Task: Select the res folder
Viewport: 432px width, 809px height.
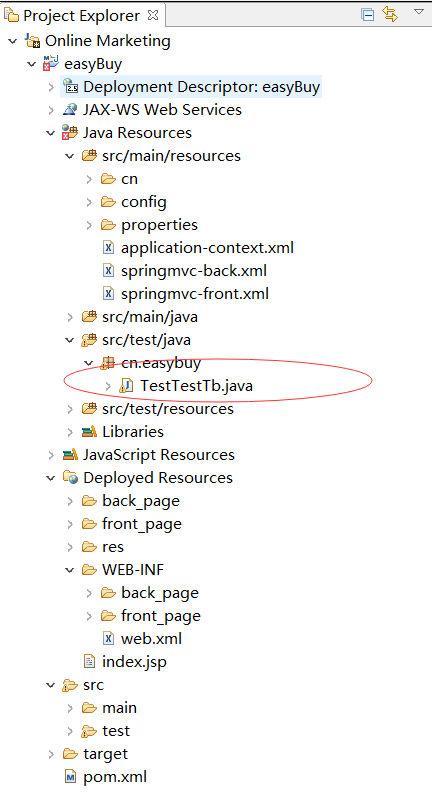Action: [113, 547]
